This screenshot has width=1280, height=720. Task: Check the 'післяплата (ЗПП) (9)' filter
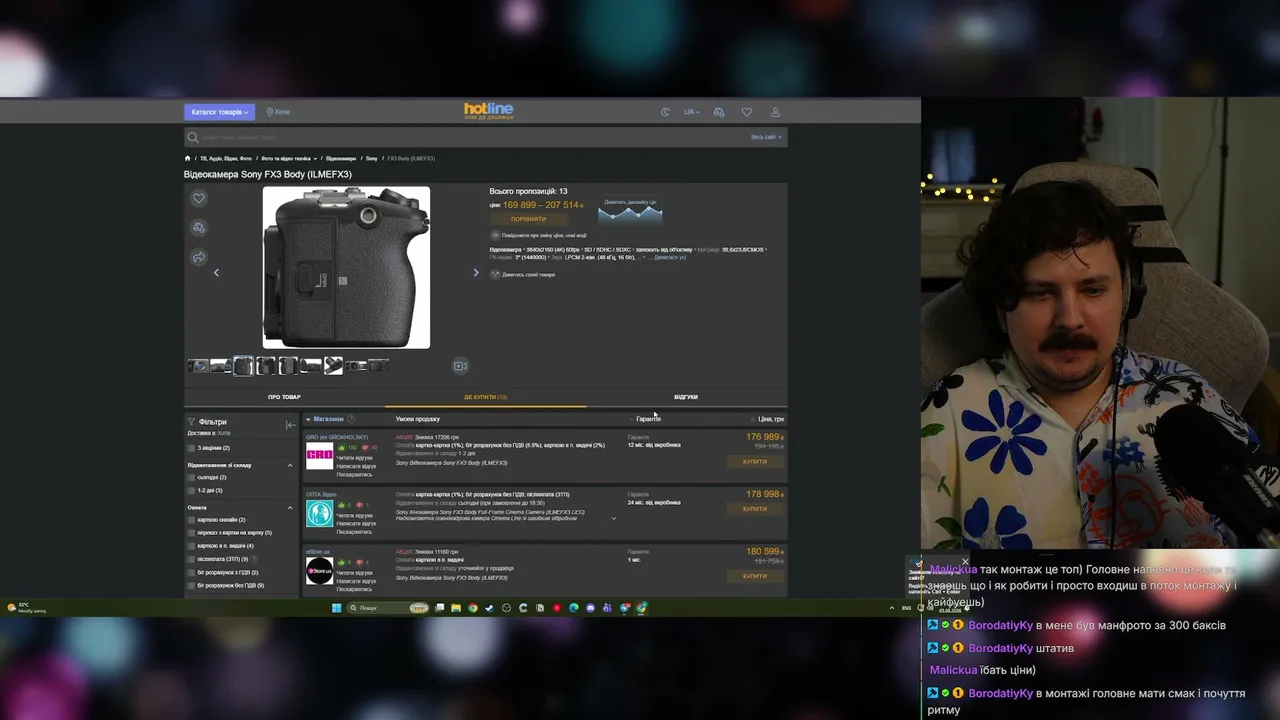[191, 559]
